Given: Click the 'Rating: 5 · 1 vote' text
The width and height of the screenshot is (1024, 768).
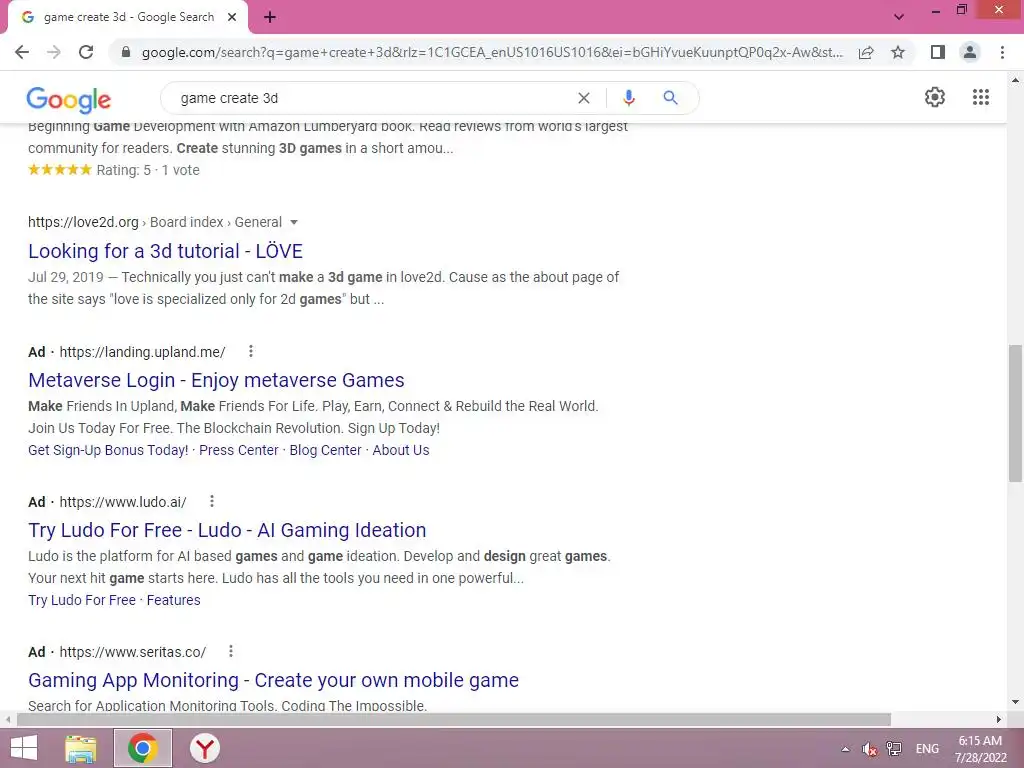Looking at the screenshot, I should pos(148,170).
